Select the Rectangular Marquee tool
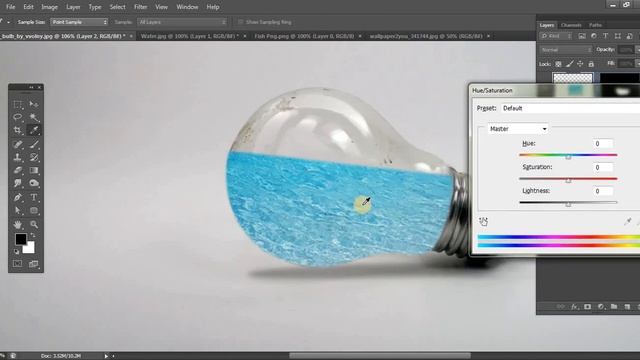 (x=18, y=104)
